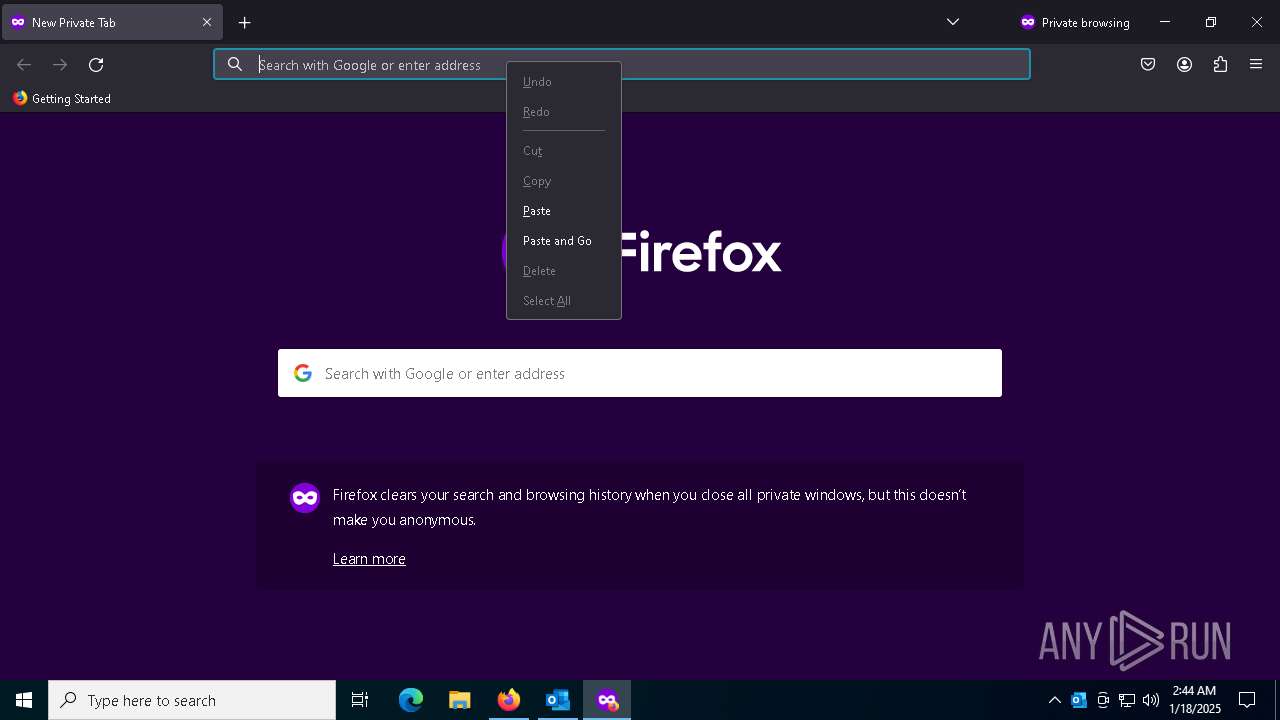
Task: Open a new tab with plus icon
Action: pyautogui.click(x=244, y=22)
